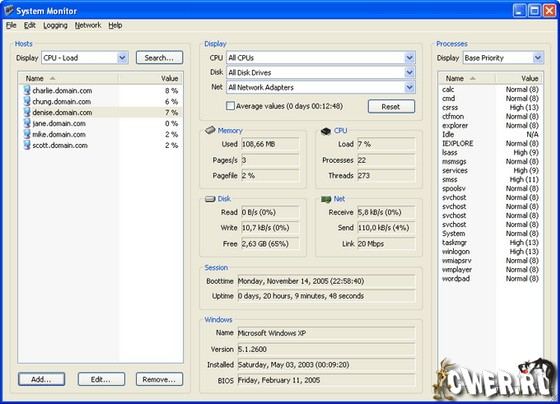Image resolution: width=560 pixels, height=404 pixels.
Task: Click System Monitor title bar app icon
Action: (x=9, y=10)
